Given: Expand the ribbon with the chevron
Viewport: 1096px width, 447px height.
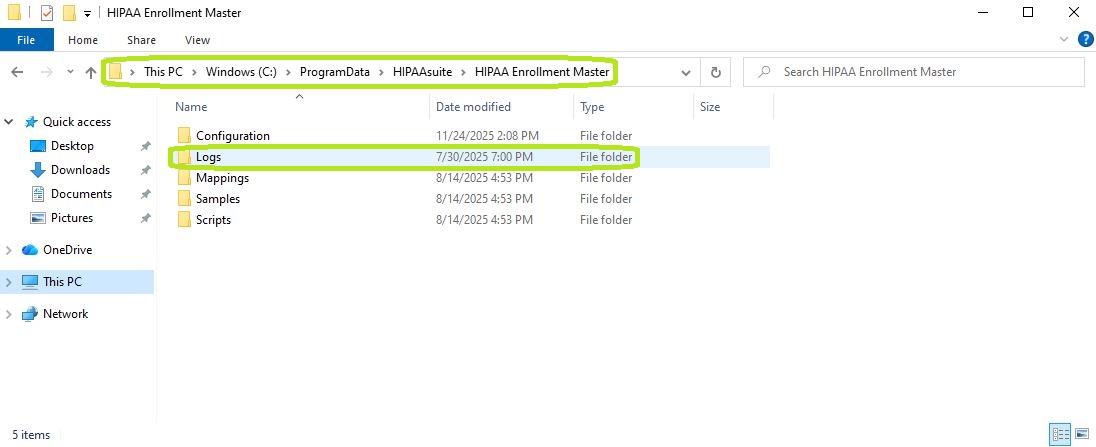Looking at the screenshot, I should point(1065,39).
